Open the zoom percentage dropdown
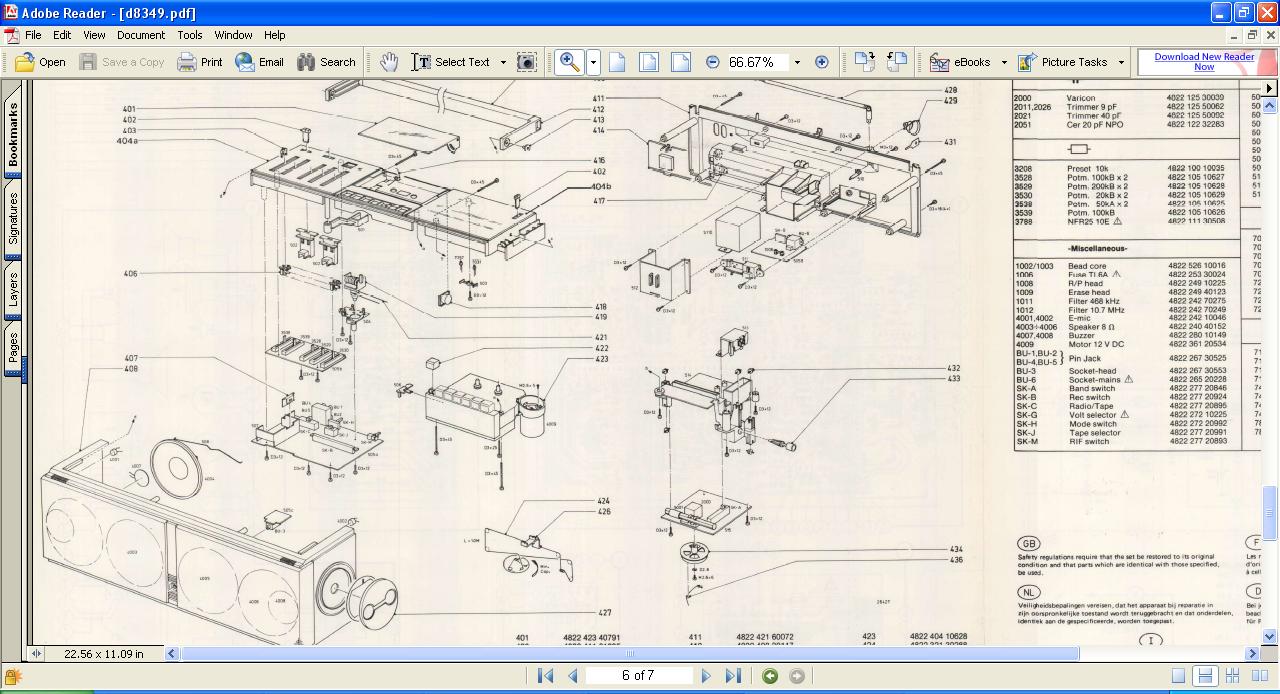Screen dimensions: 1280x694 coord(797,62)
